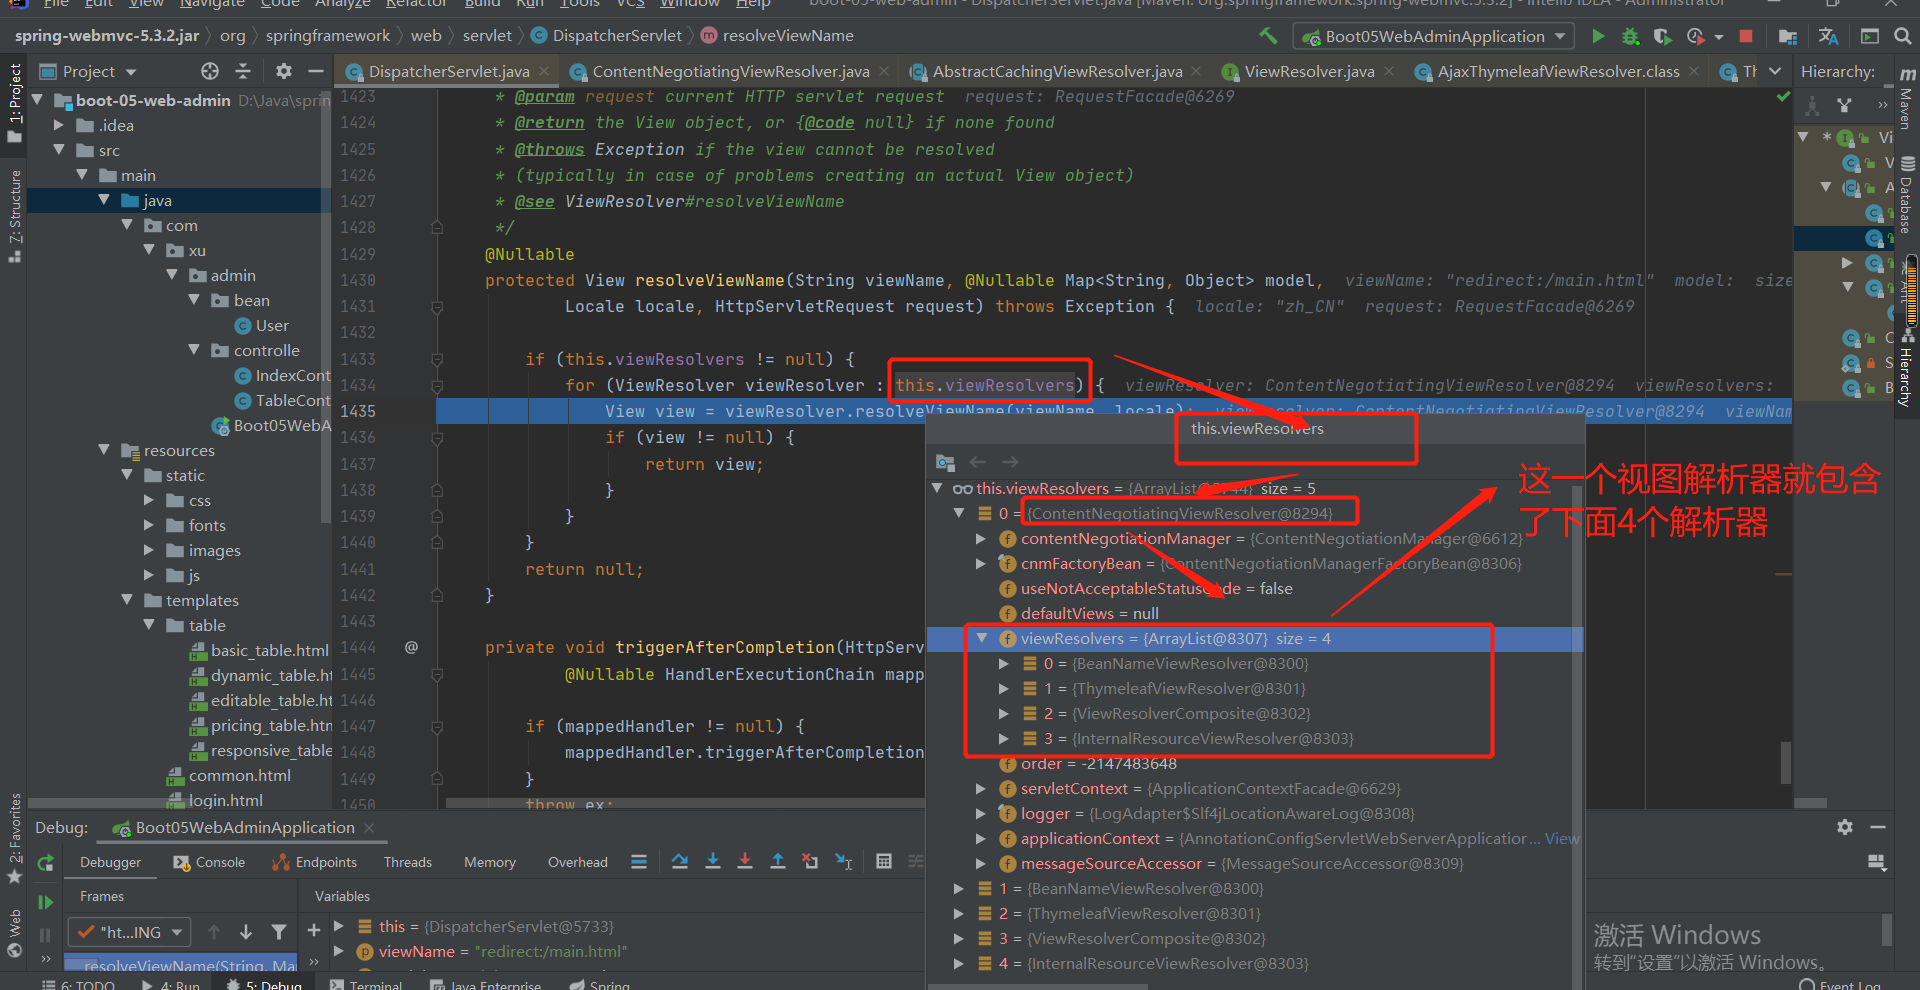The width and height of the screenshot is (1920, 990).
Task: Resume program with green resume icon
Action: pos(45,902)
